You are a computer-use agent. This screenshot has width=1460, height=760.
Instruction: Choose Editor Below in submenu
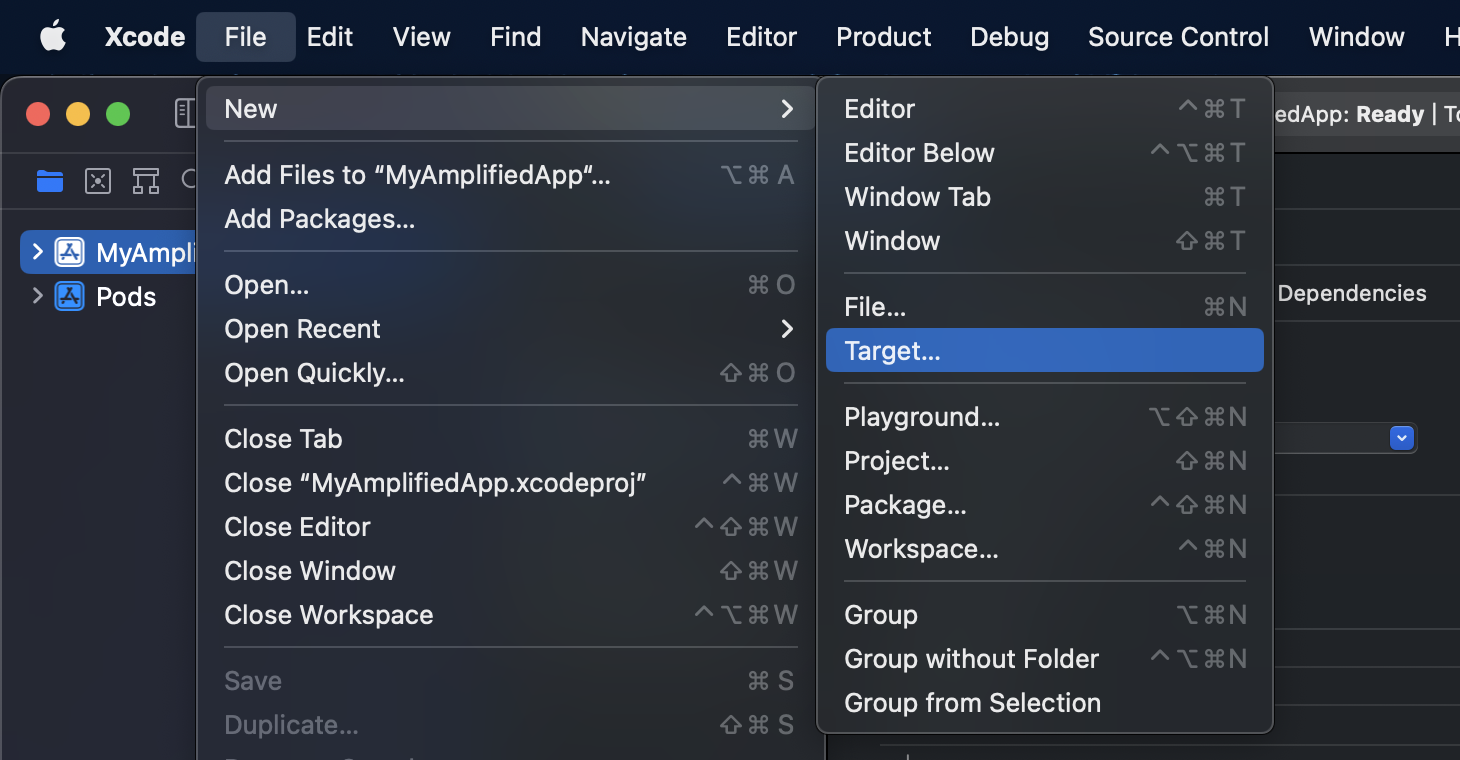(x=1045, y=153)
